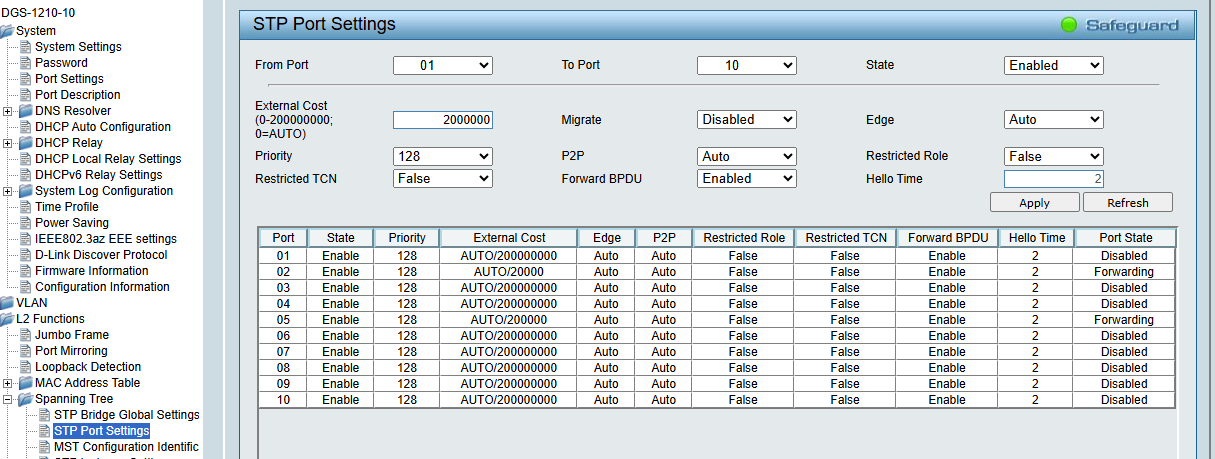Click the Apply button

1034,202
